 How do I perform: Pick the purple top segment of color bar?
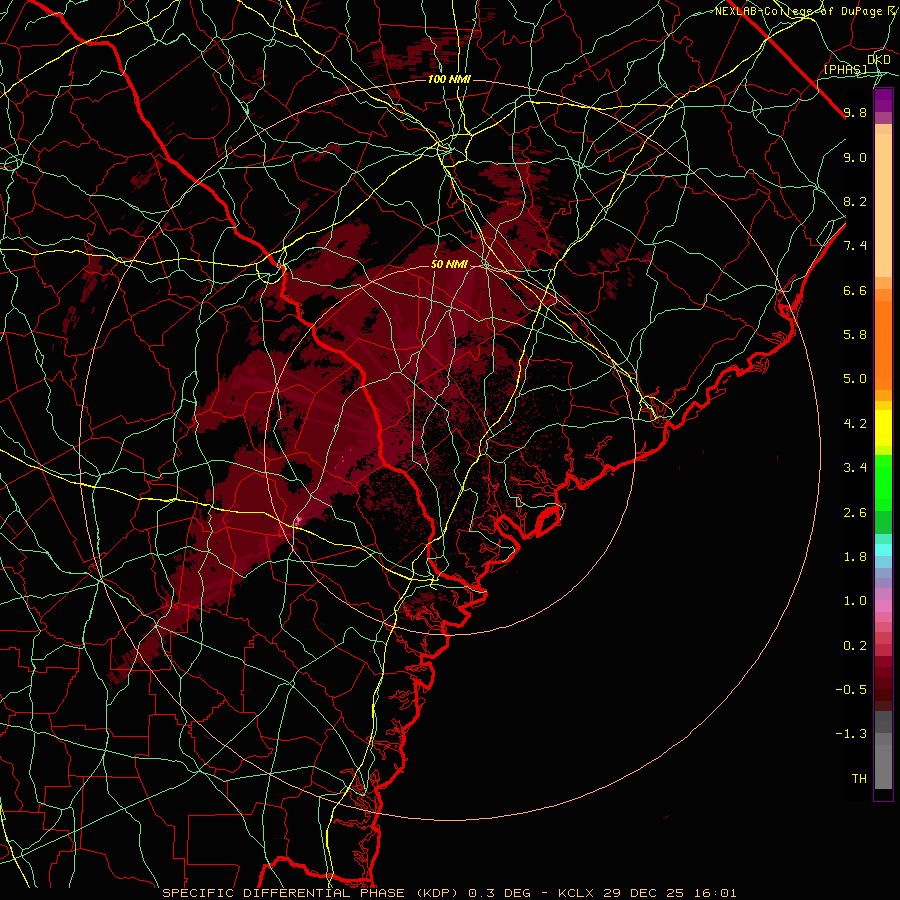(x=883, y=100)
